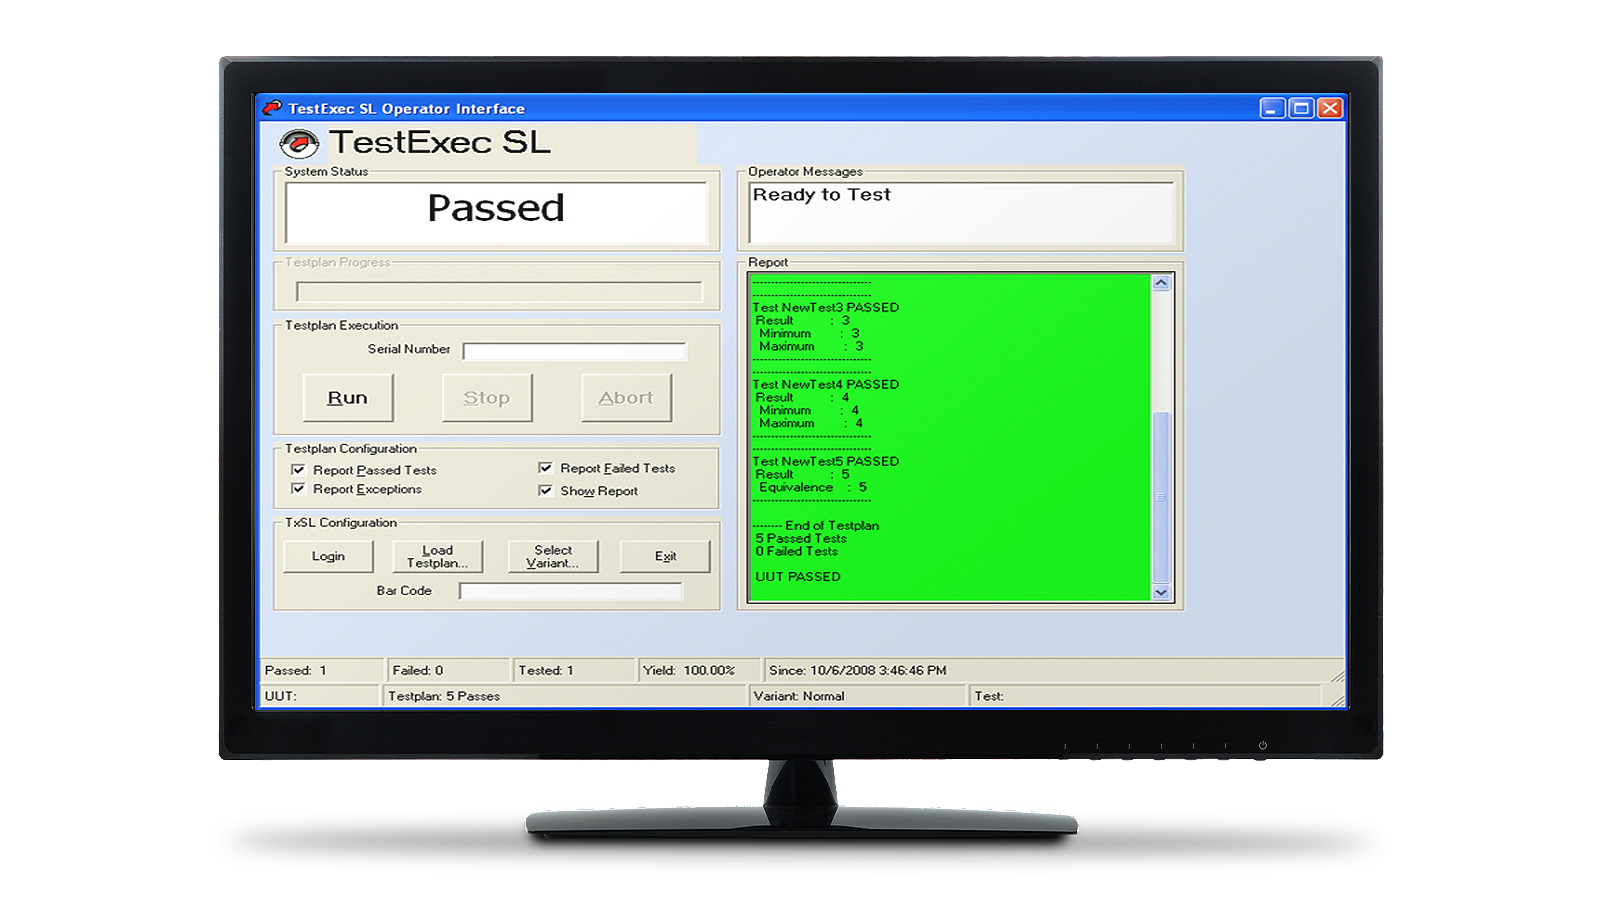This screenshot has width=1600, height=900.
Task: Click the Exit button
Action: [x=665, y=557]
